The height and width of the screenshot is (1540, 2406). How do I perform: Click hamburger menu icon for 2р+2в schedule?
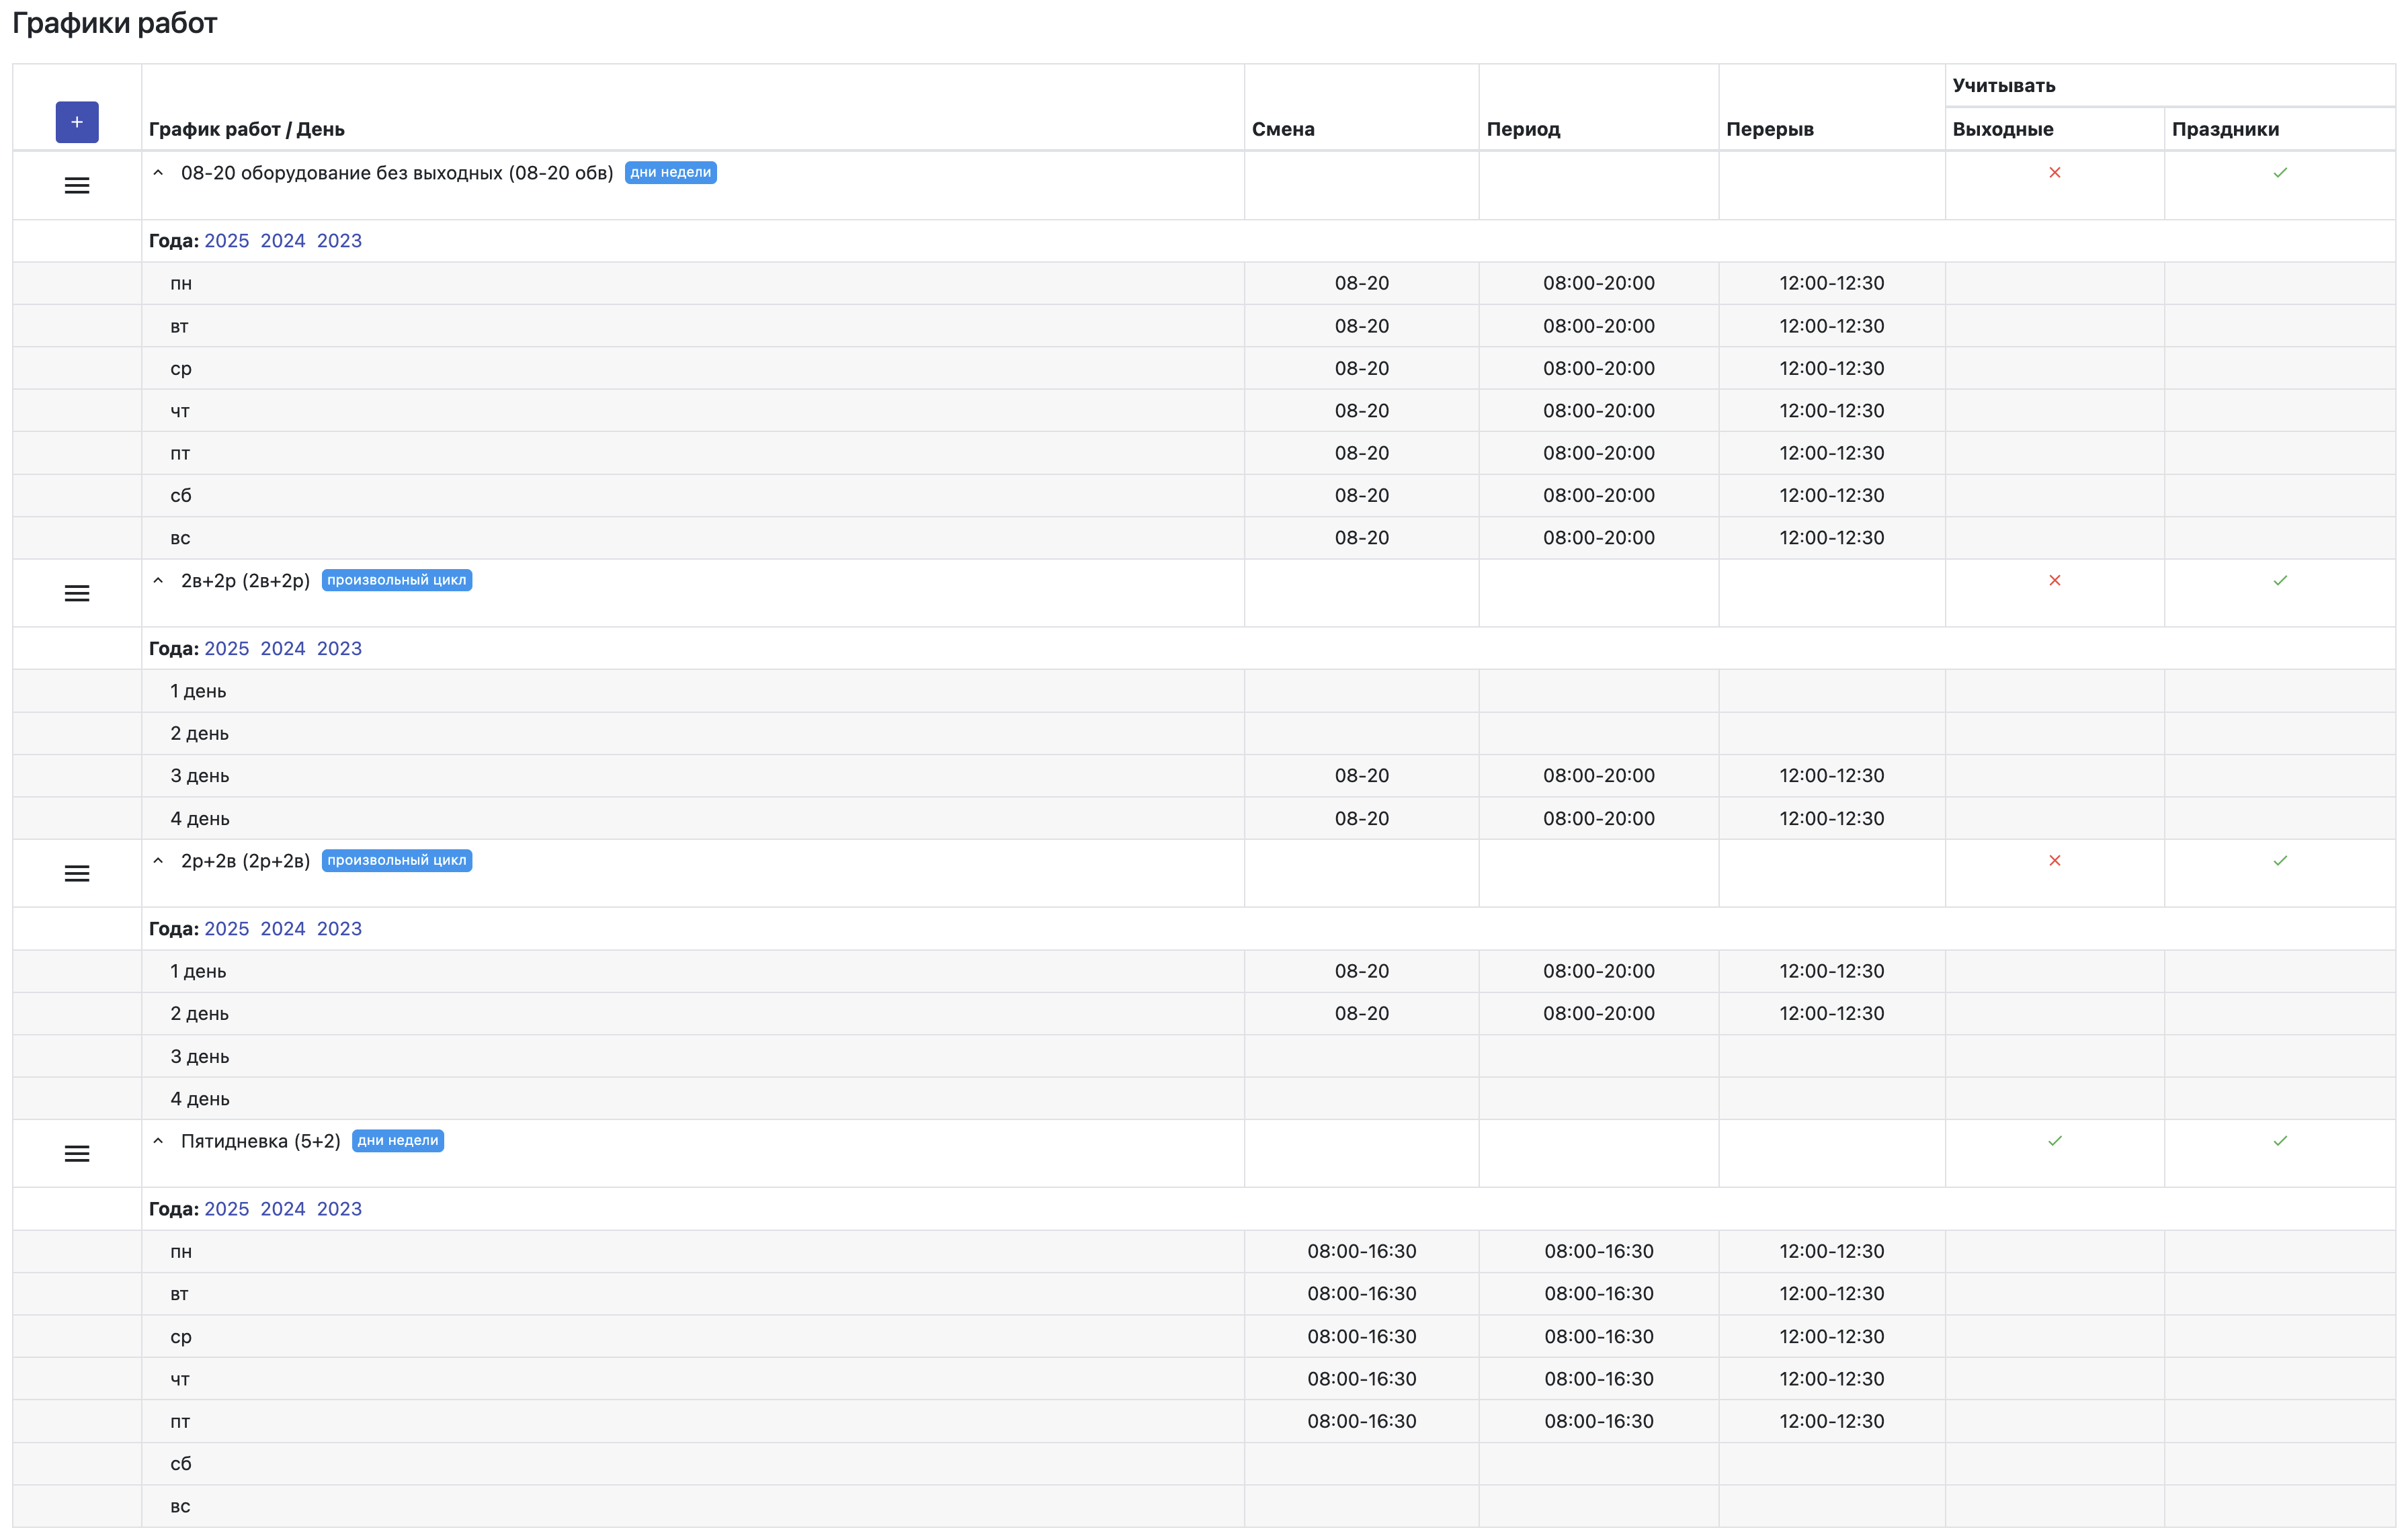click(x=77, y=874)
